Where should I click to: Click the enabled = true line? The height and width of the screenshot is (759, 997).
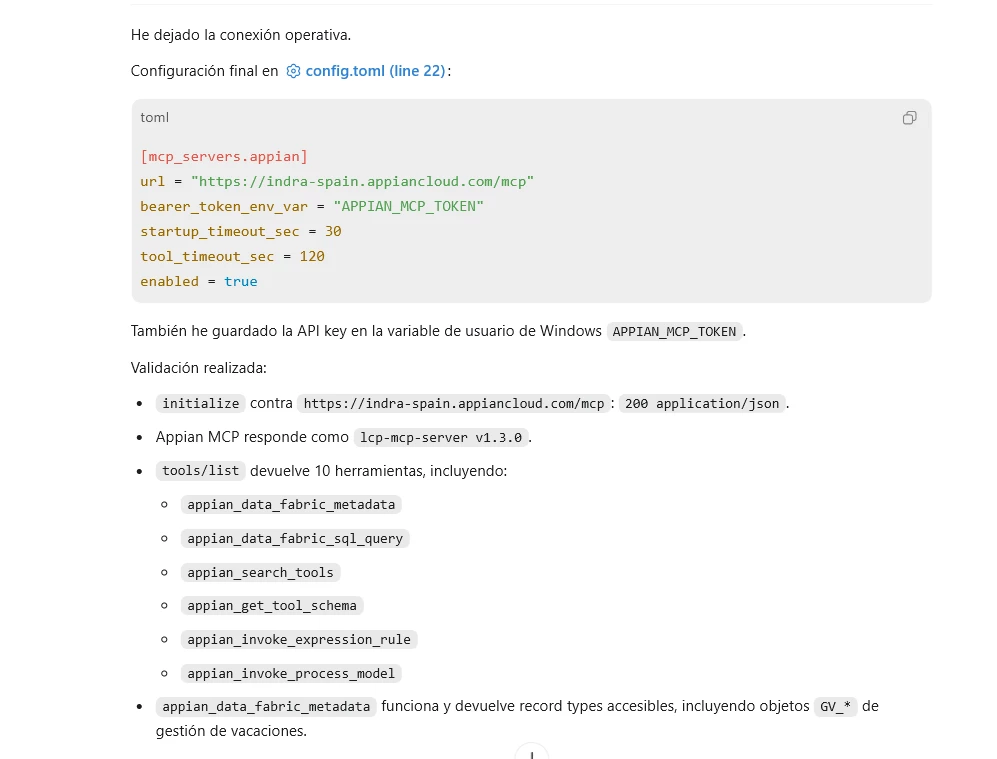pos(199,282)
